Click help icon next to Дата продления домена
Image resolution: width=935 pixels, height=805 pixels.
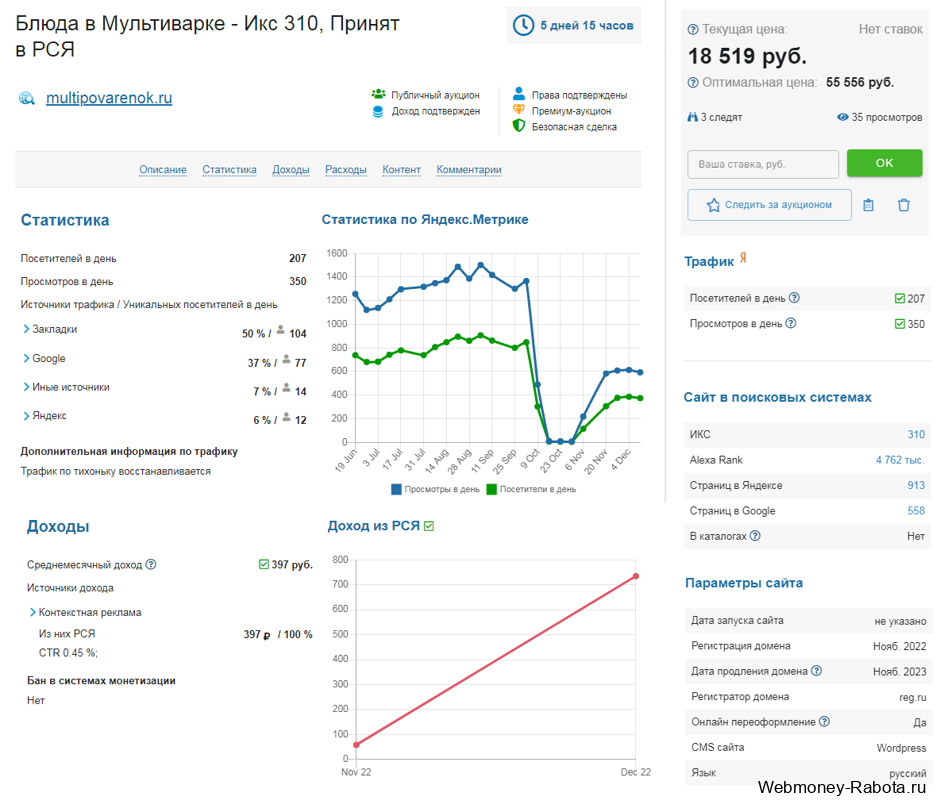816,670
